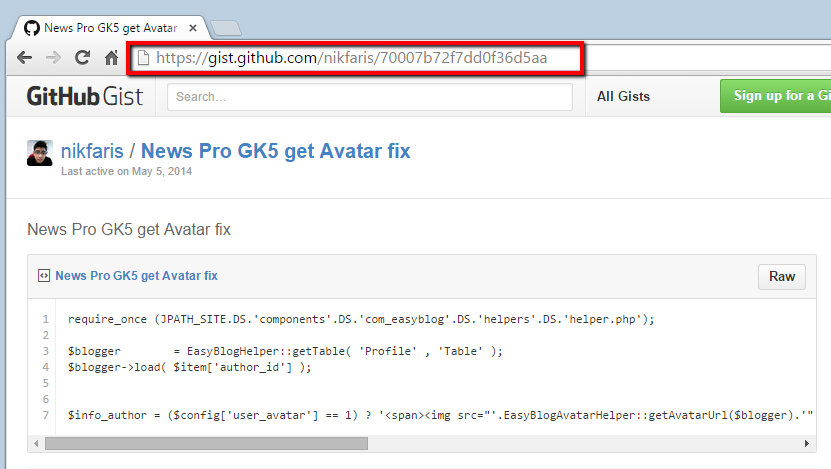The width and height of the screenshot is (831, 469).
Task: Click the browser Forward arrow
Action: click(x=54, y=57)
